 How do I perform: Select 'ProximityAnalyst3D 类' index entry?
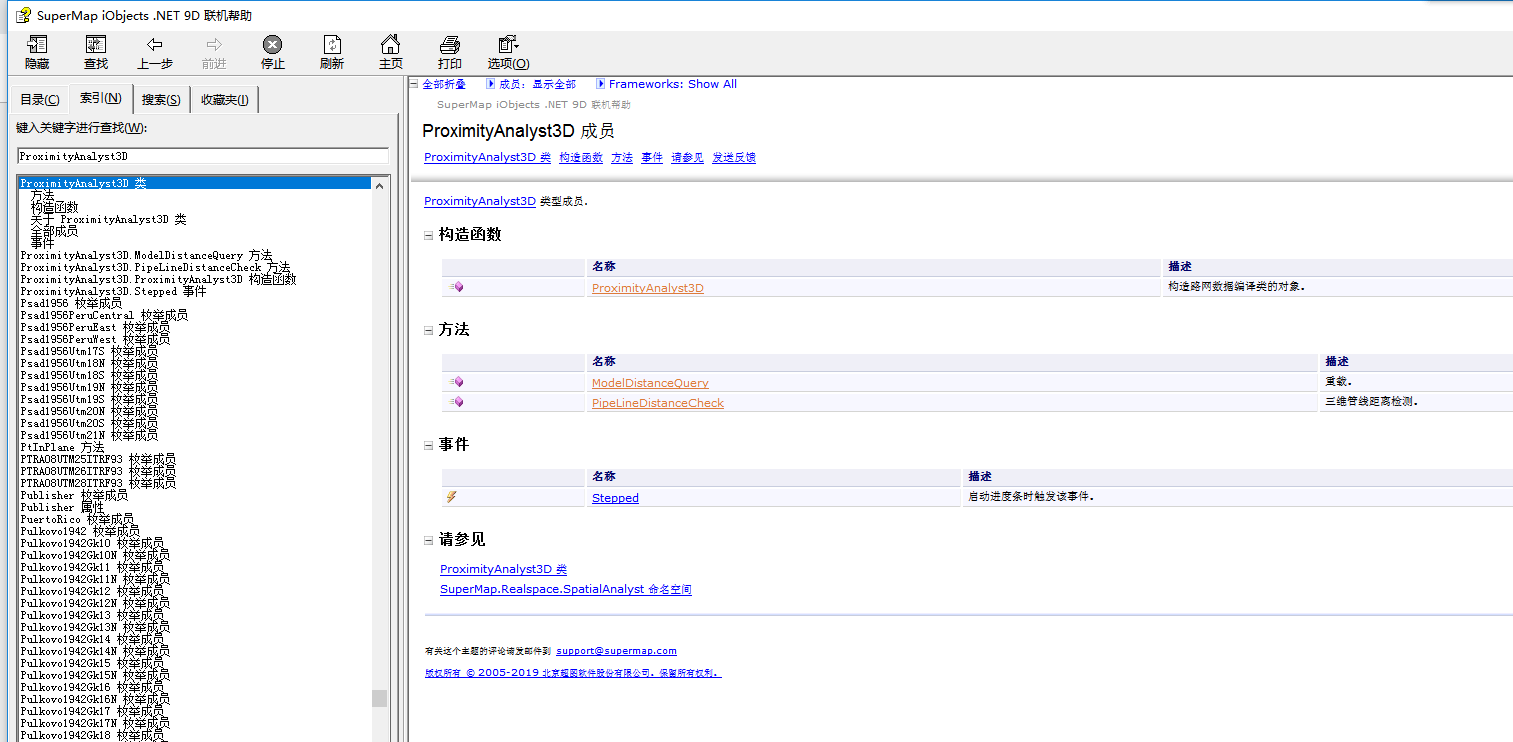click(195, 183)
